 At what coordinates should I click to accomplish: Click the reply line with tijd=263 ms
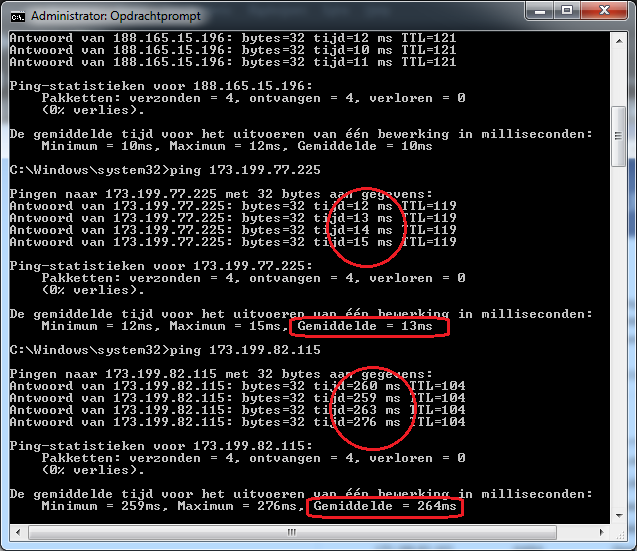237,410
